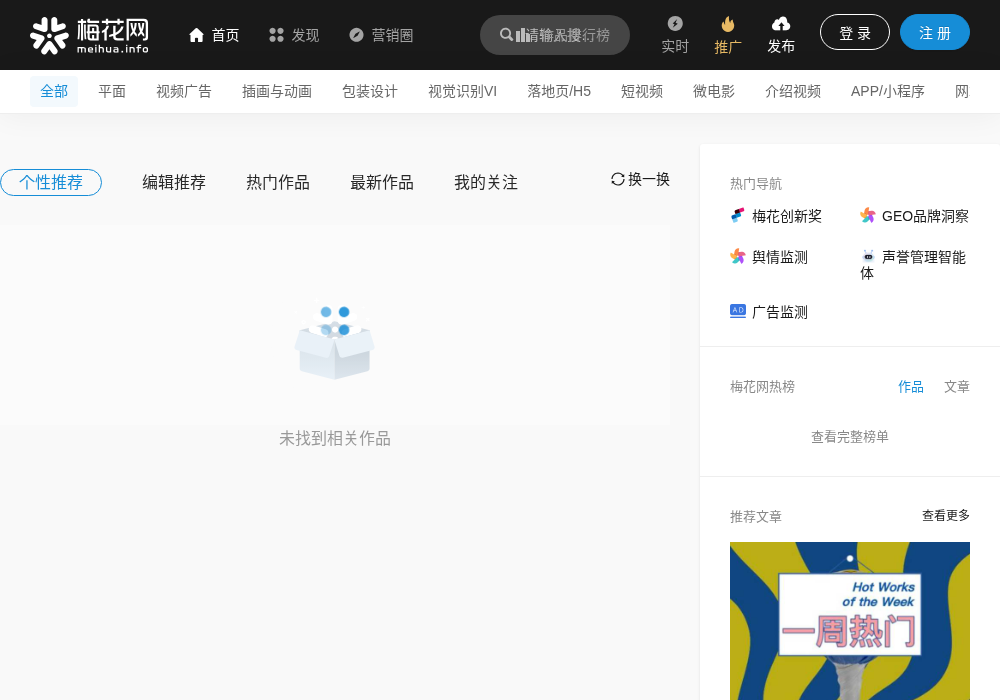Select the 全部 category tab
This screenshot has height=700, width=1000.
(54, 91)
